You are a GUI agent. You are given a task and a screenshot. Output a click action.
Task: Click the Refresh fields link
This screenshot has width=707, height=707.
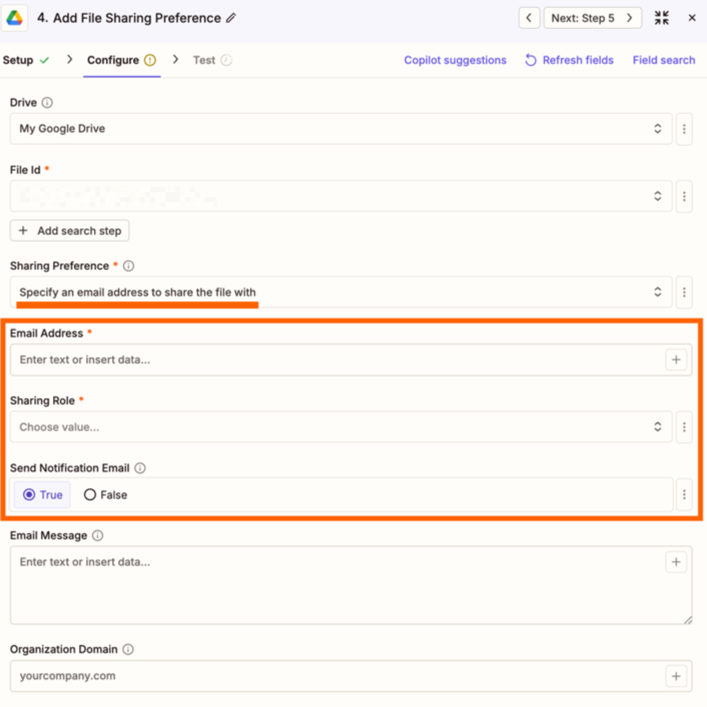[x=569, y=60]
